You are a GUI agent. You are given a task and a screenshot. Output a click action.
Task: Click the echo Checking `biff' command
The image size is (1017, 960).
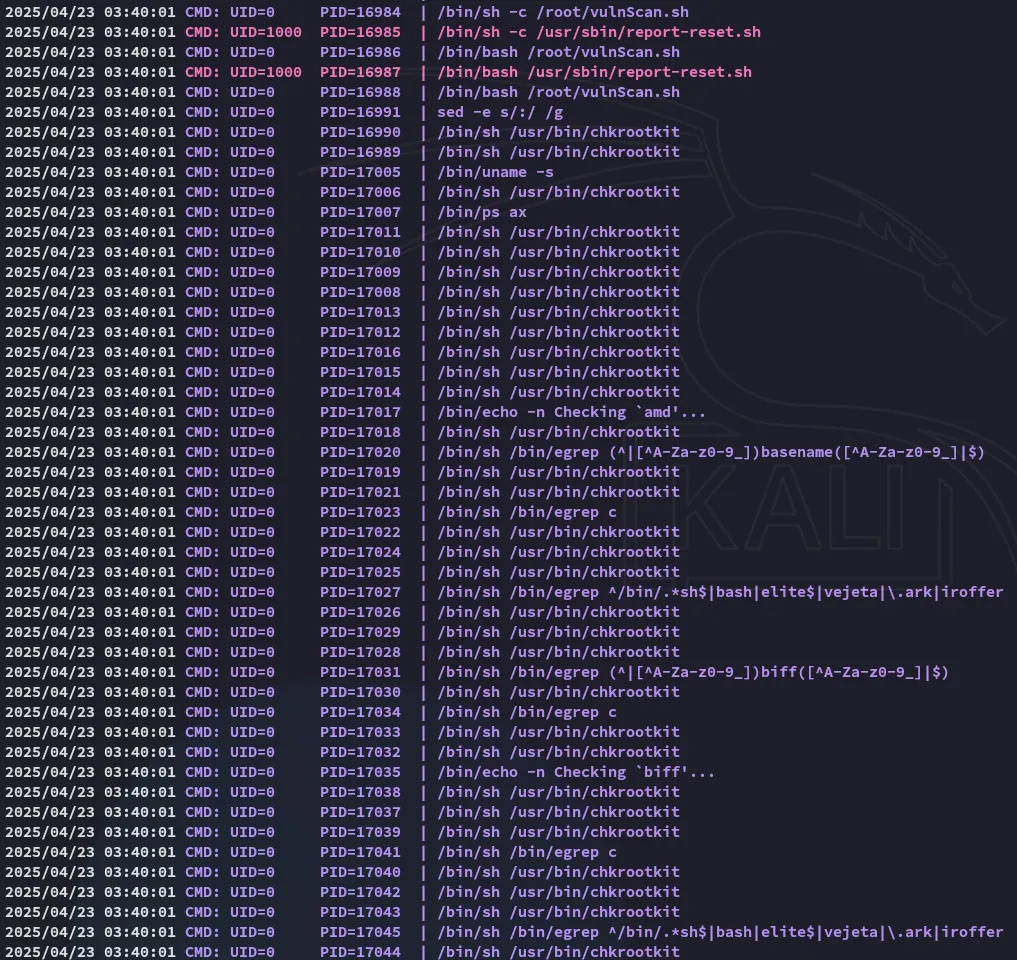pyautogui.click(x=575, y=772)
